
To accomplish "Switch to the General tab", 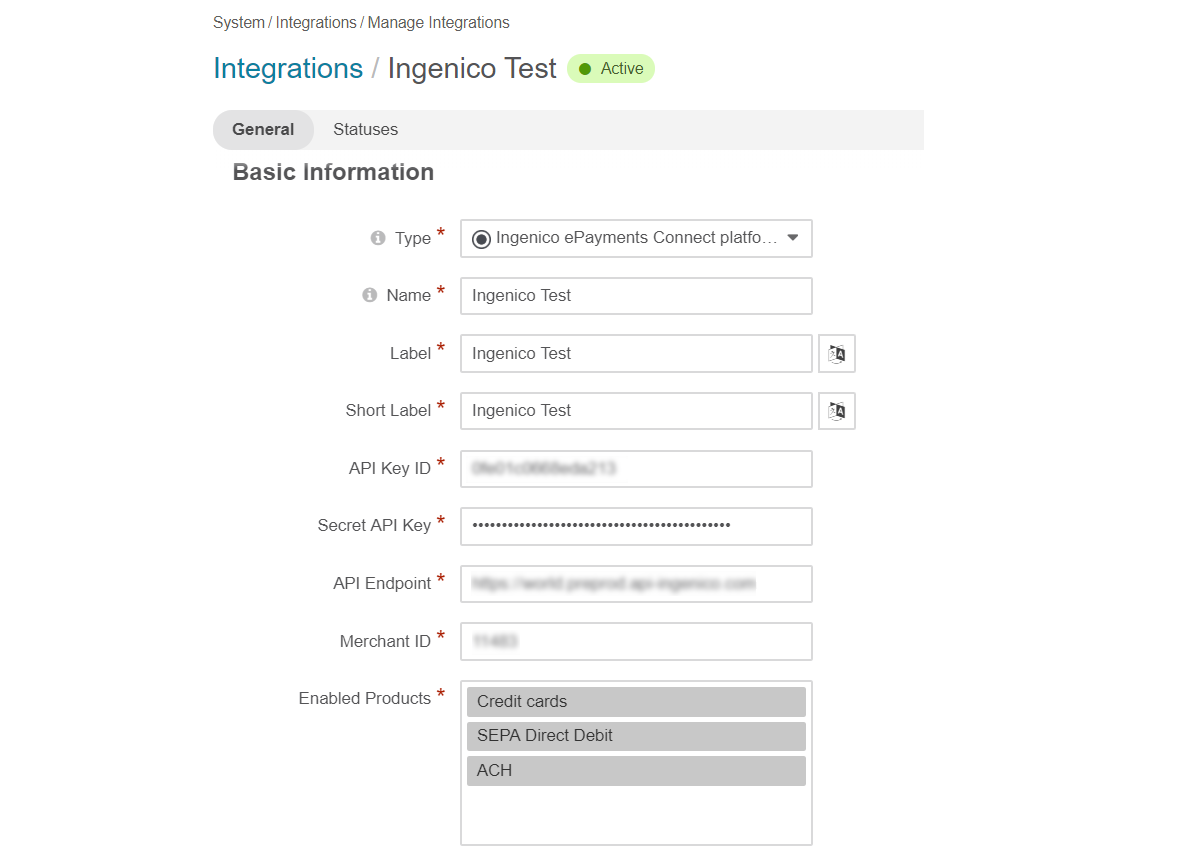I will click(x=263, y=130).
